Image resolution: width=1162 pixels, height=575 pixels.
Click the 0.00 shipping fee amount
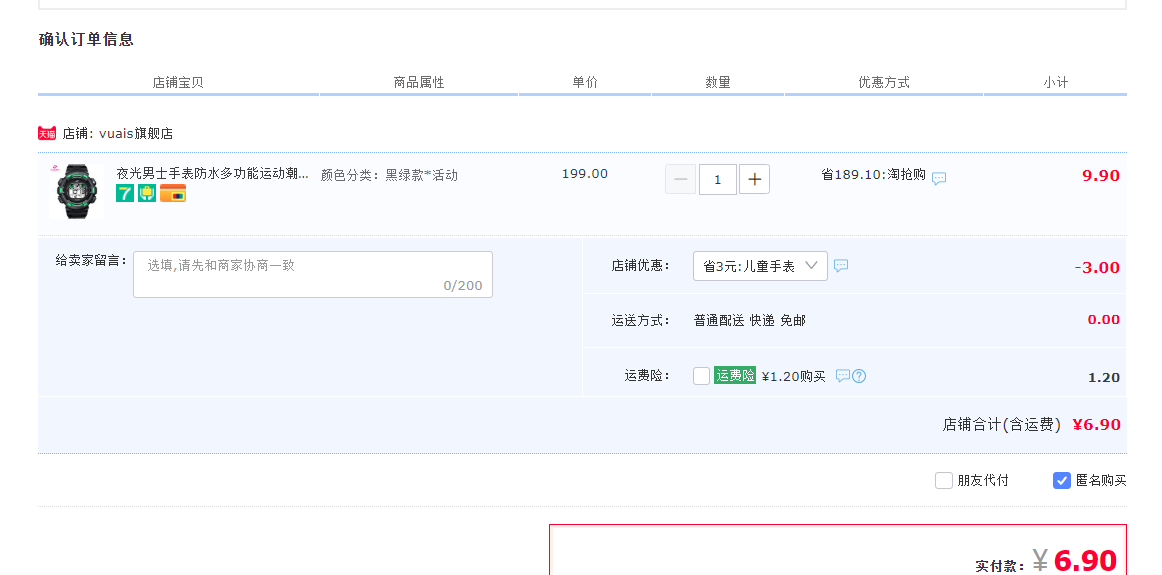[1103, 320]
